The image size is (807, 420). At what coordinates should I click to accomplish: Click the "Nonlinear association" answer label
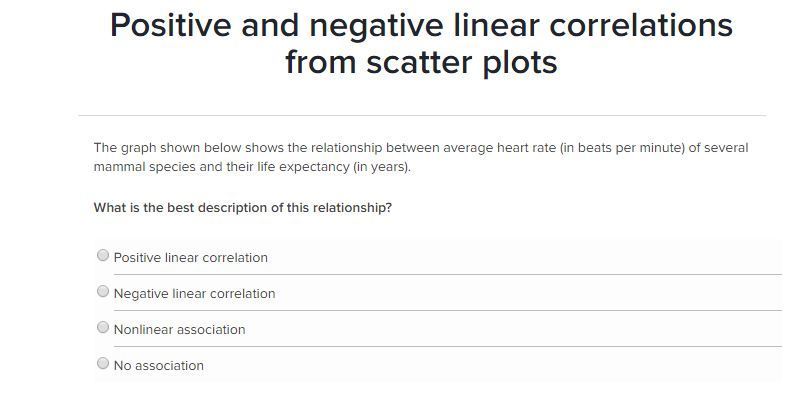click(179, 330)
